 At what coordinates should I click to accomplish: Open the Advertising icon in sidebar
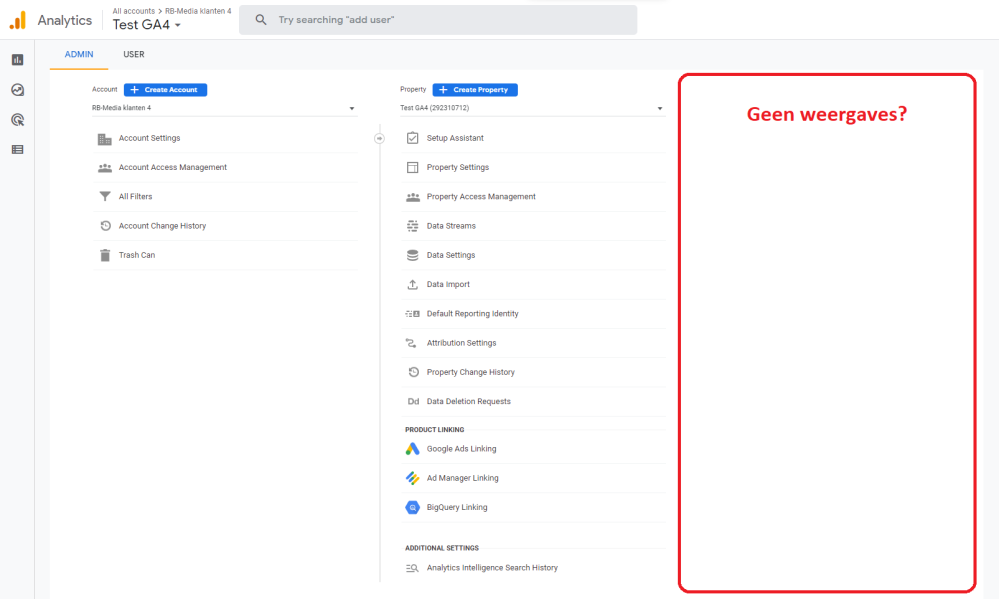tap(17, 120)
